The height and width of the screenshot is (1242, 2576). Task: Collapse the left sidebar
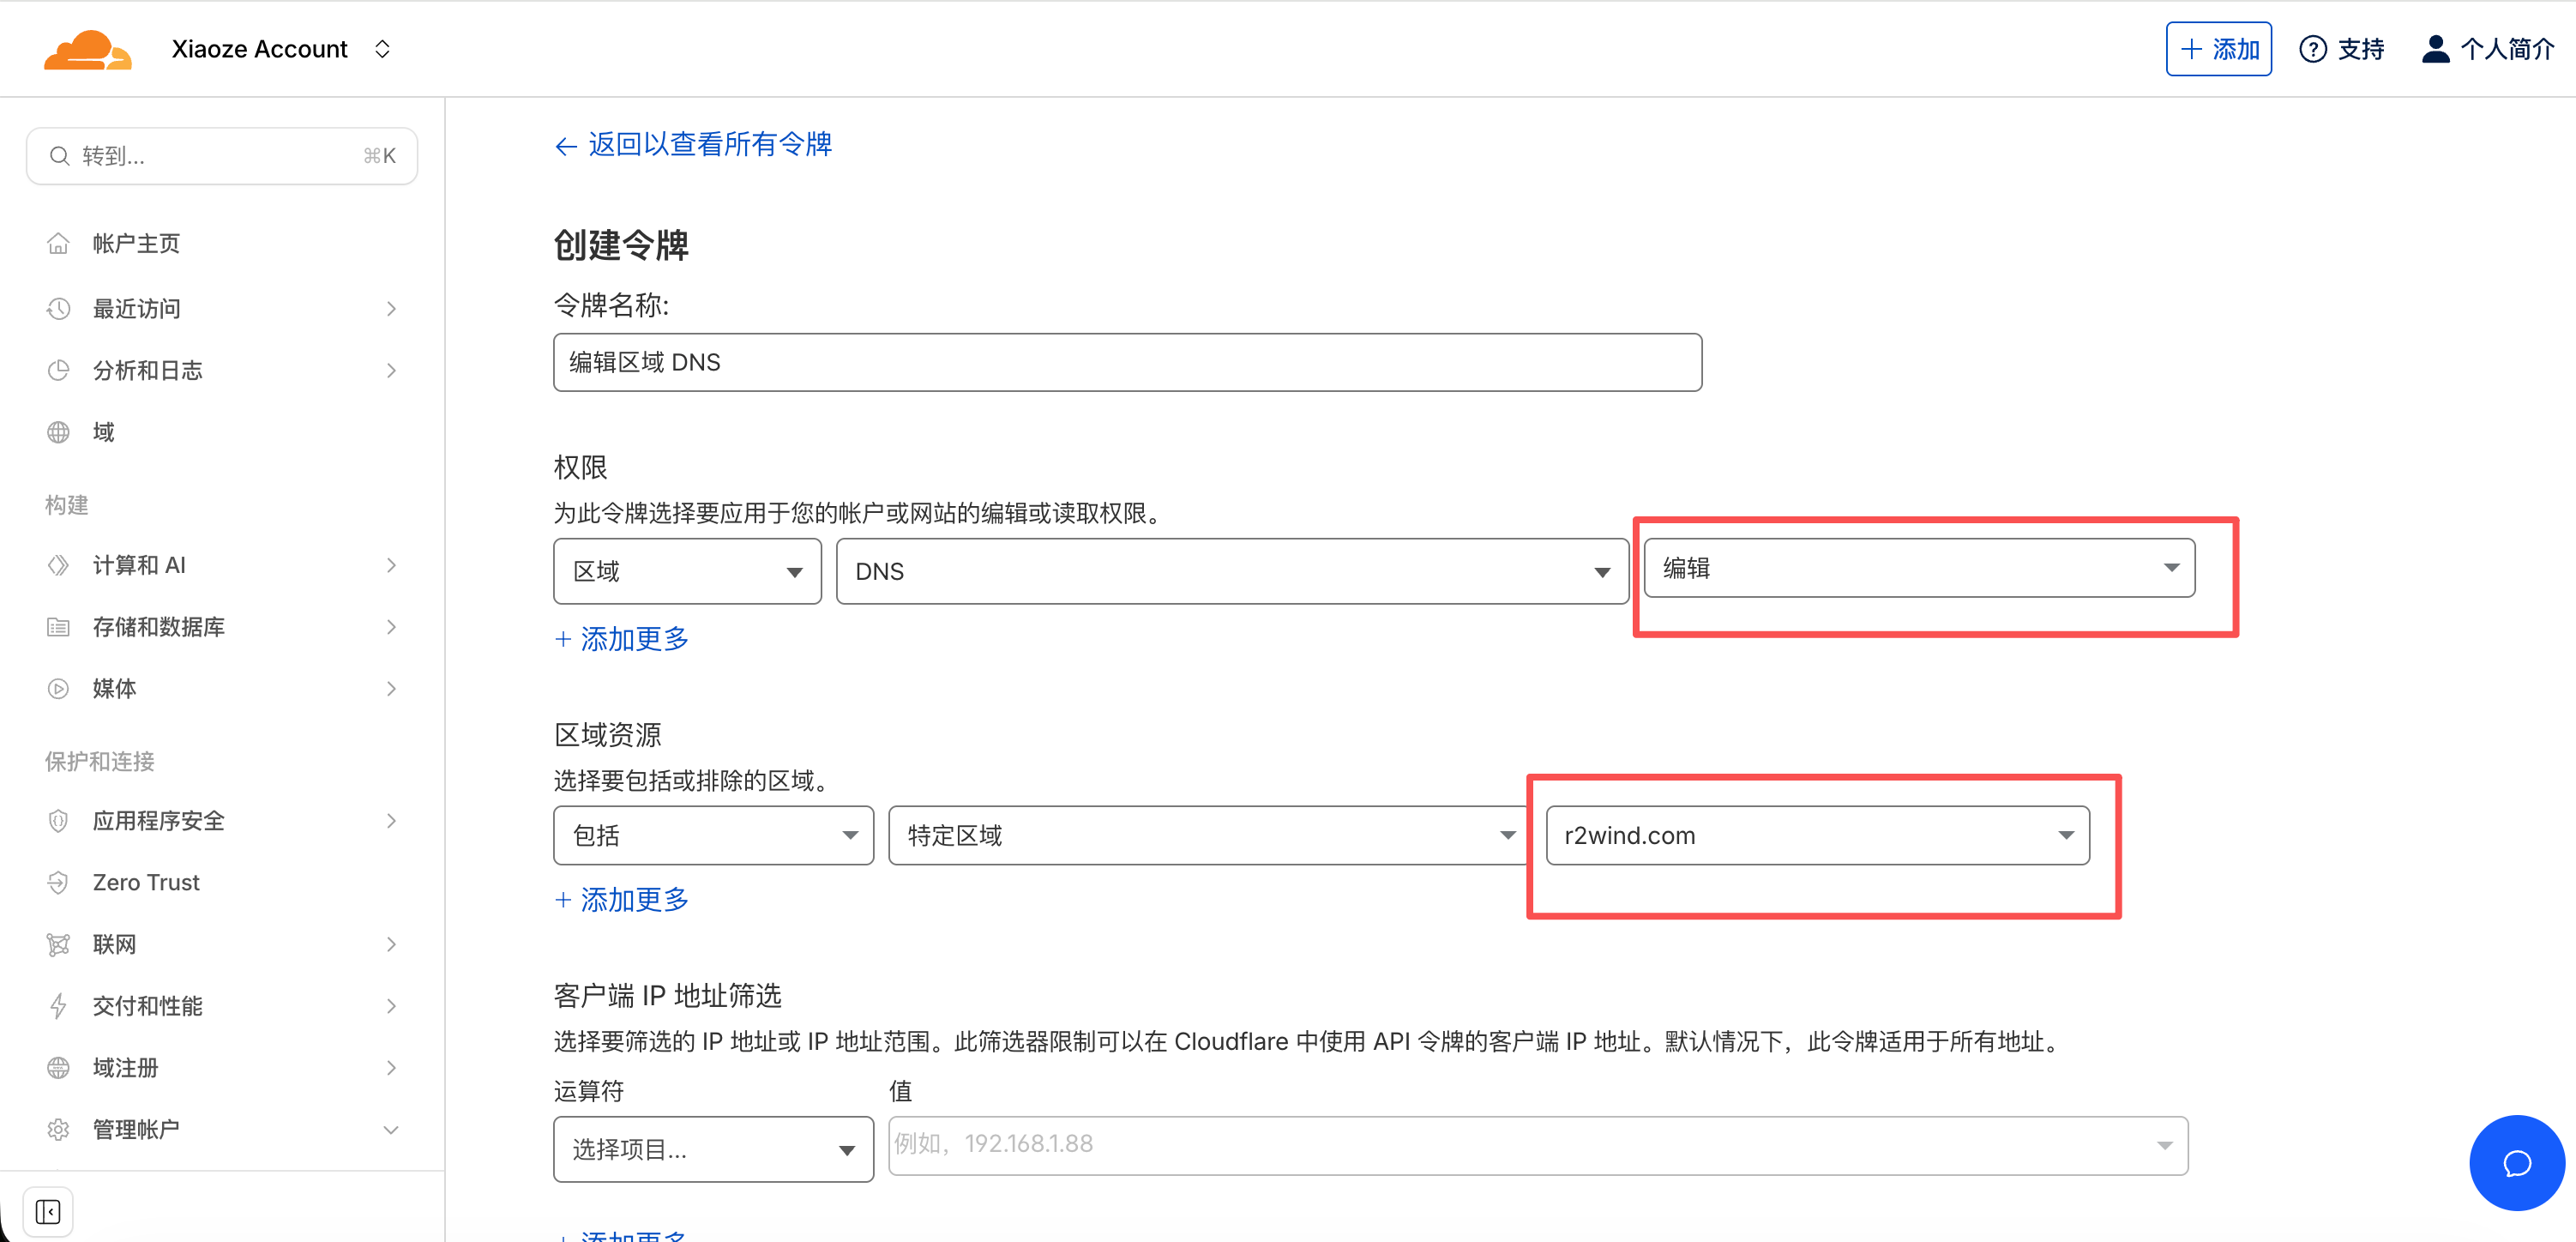[x=47, y=1211]
